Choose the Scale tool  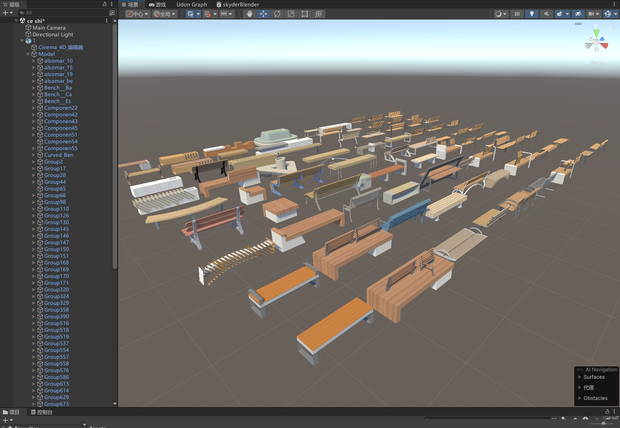[291, 14]
